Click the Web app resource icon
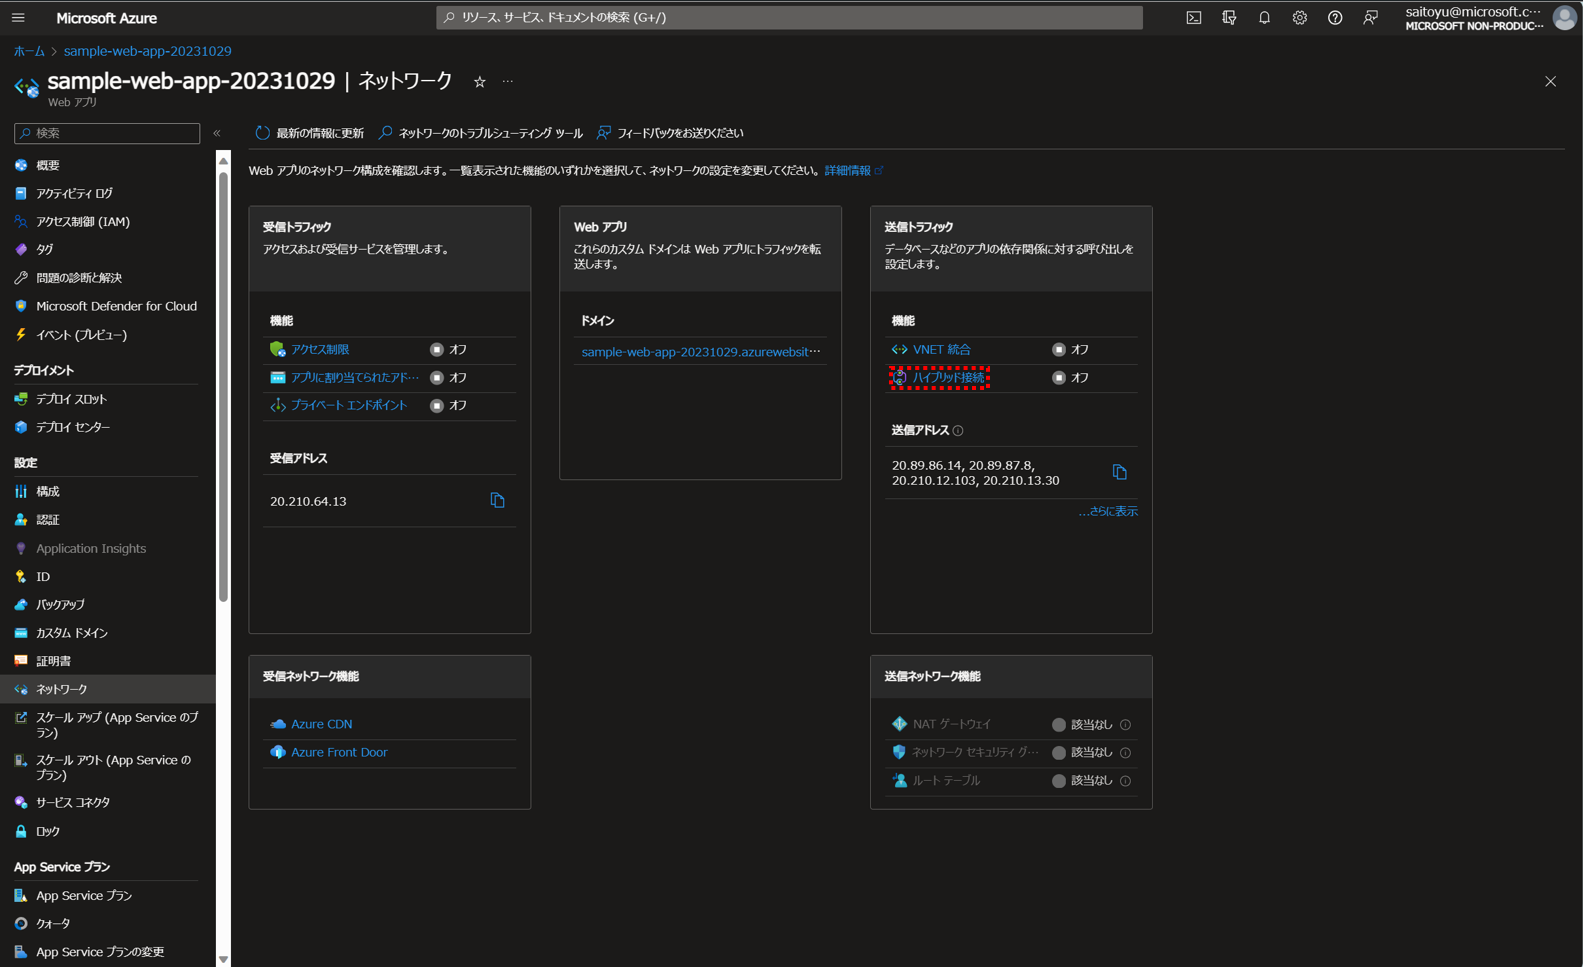 coord(26,87)
